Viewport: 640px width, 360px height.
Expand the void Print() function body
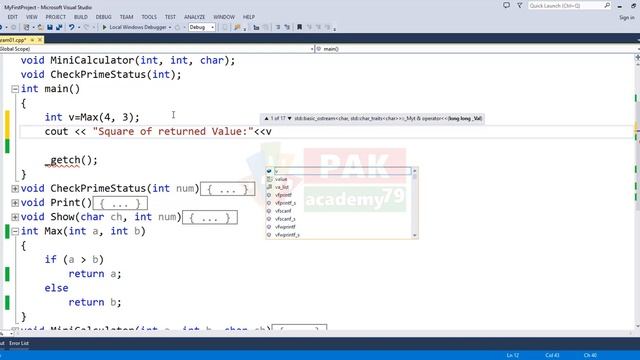[x=15, y=203]
